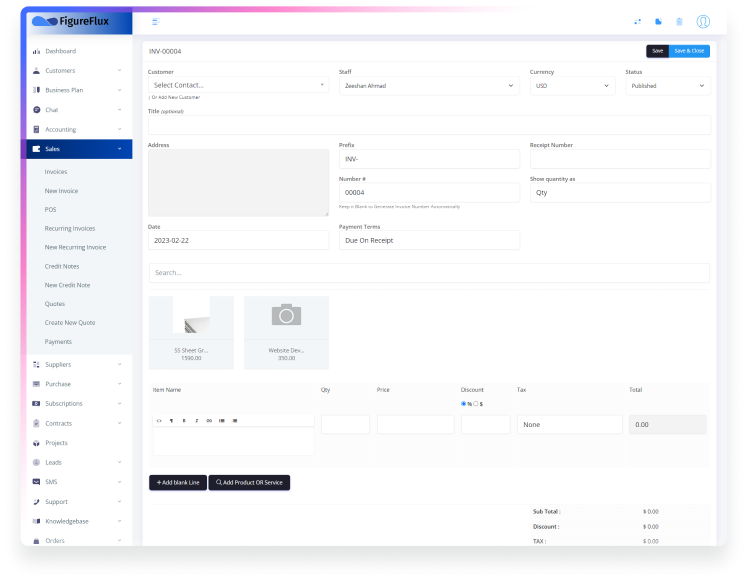This screenshot has width=747, height=581.
Task: Click the clipboard icon in top bar
Action: point(680,21)
